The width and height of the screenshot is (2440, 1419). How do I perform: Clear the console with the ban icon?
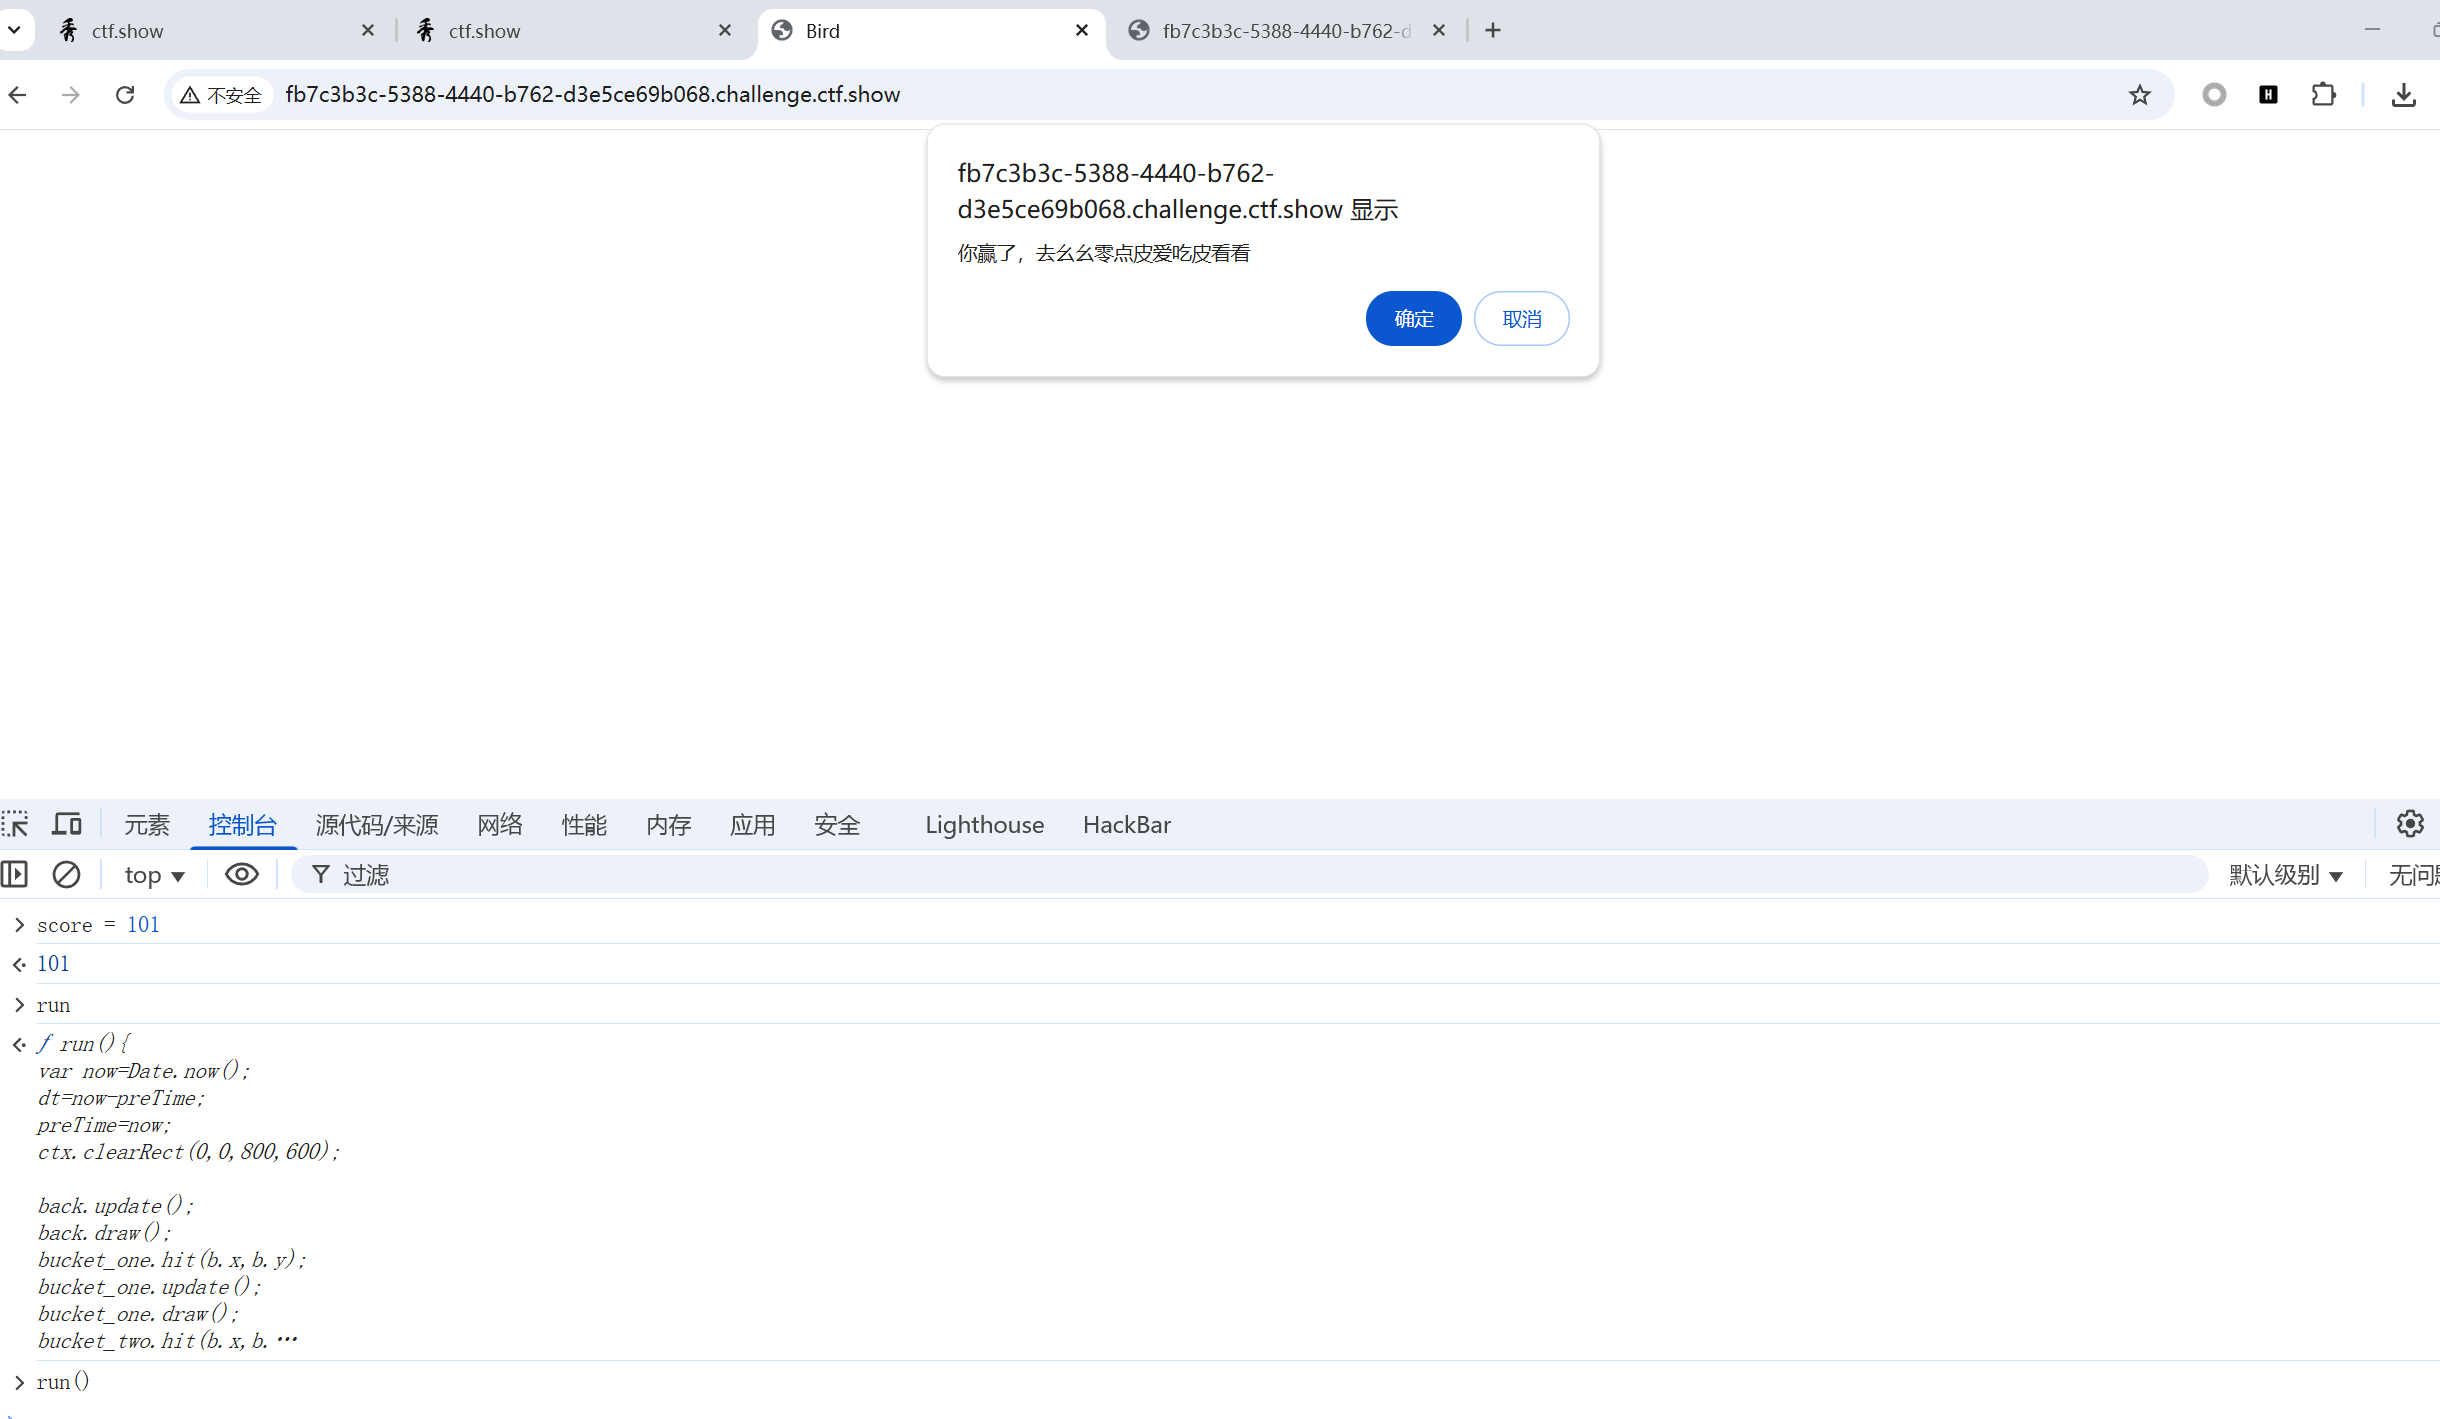(x=66, y=875)
